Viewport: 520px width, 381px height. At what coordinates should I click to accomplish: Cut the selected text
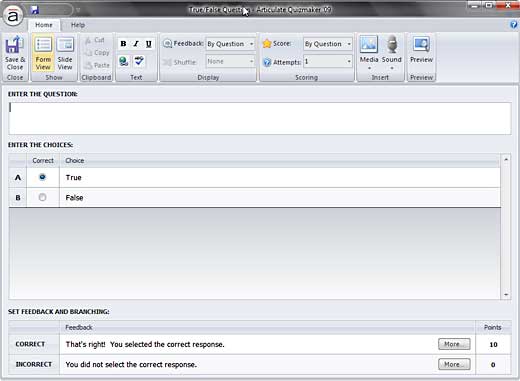pos(95,40)
